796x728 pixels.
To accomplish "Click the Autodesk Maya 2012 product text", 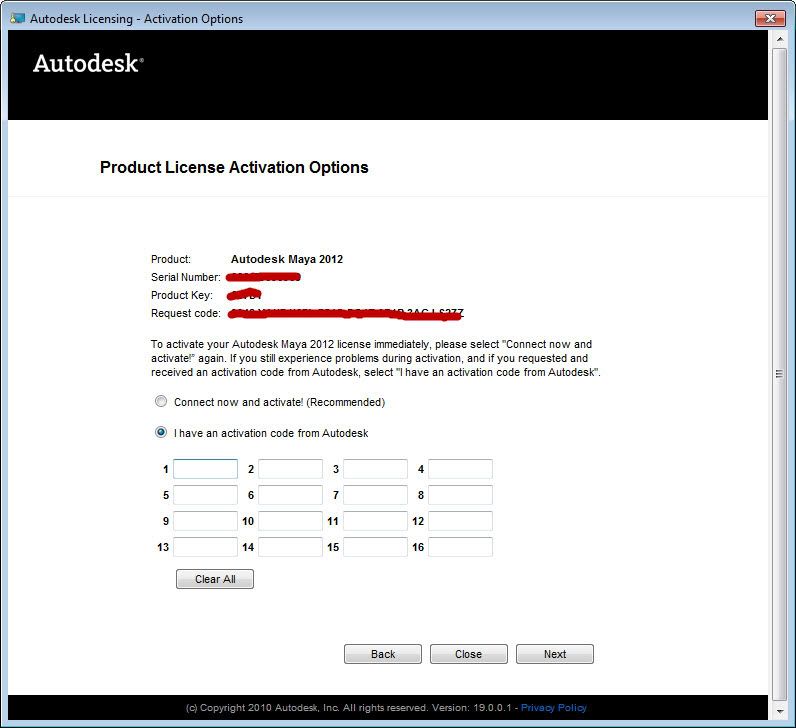I will [x=287, y=259].
